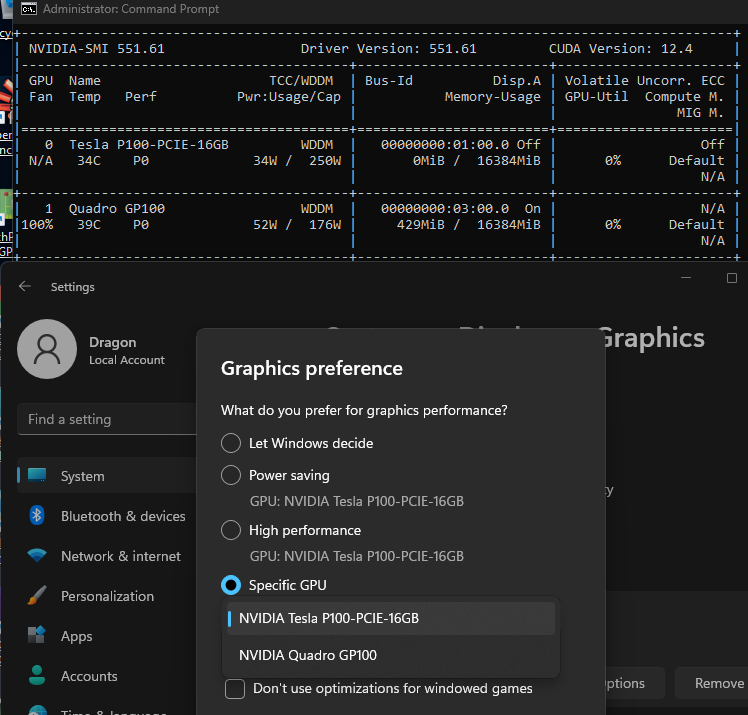Enable Don't use optimizations for windowed games
748x715 pixels.
235,688
